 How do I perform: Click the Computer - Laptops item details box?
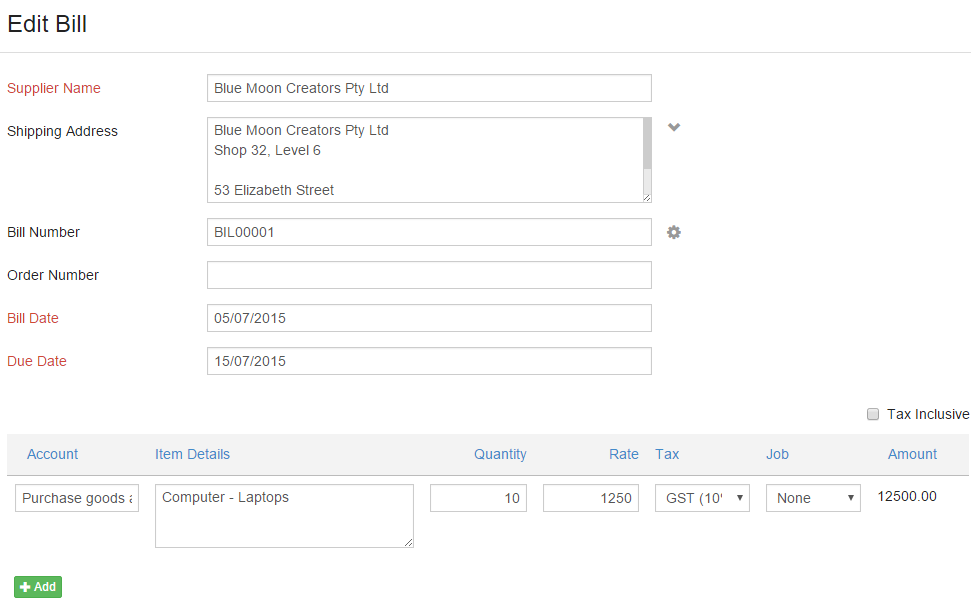[x=284, y=516]
